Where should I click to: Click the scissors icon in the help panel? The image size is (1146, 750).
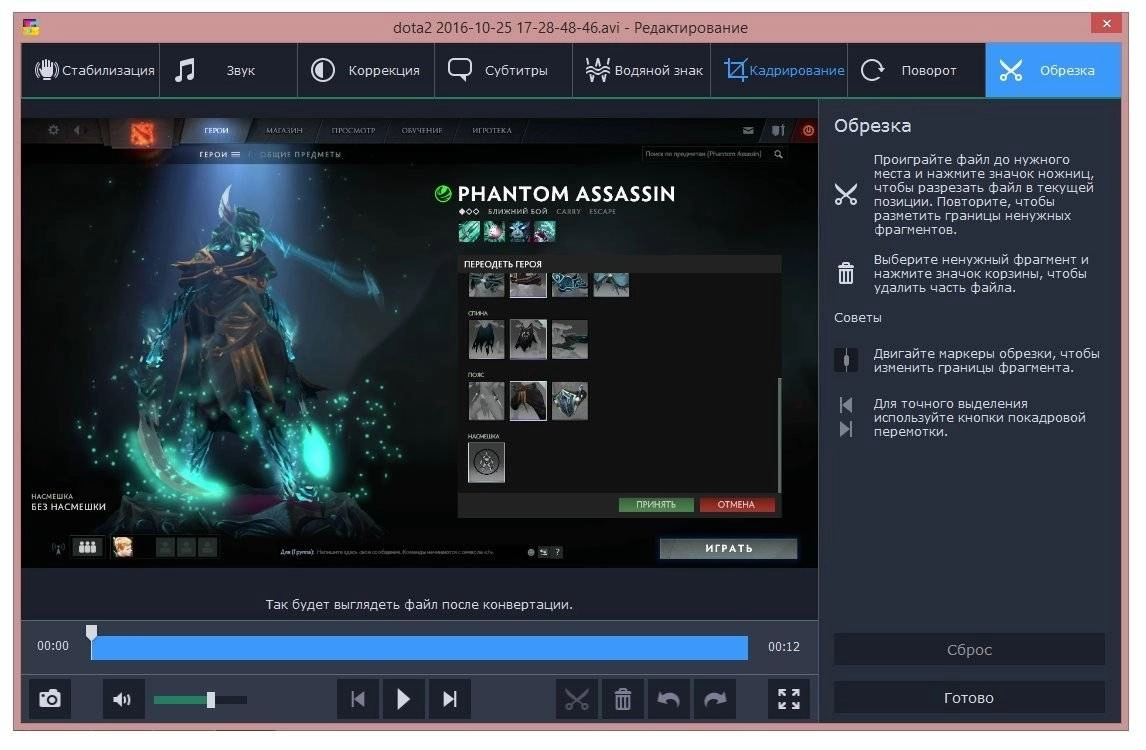[x=846, y=194]
